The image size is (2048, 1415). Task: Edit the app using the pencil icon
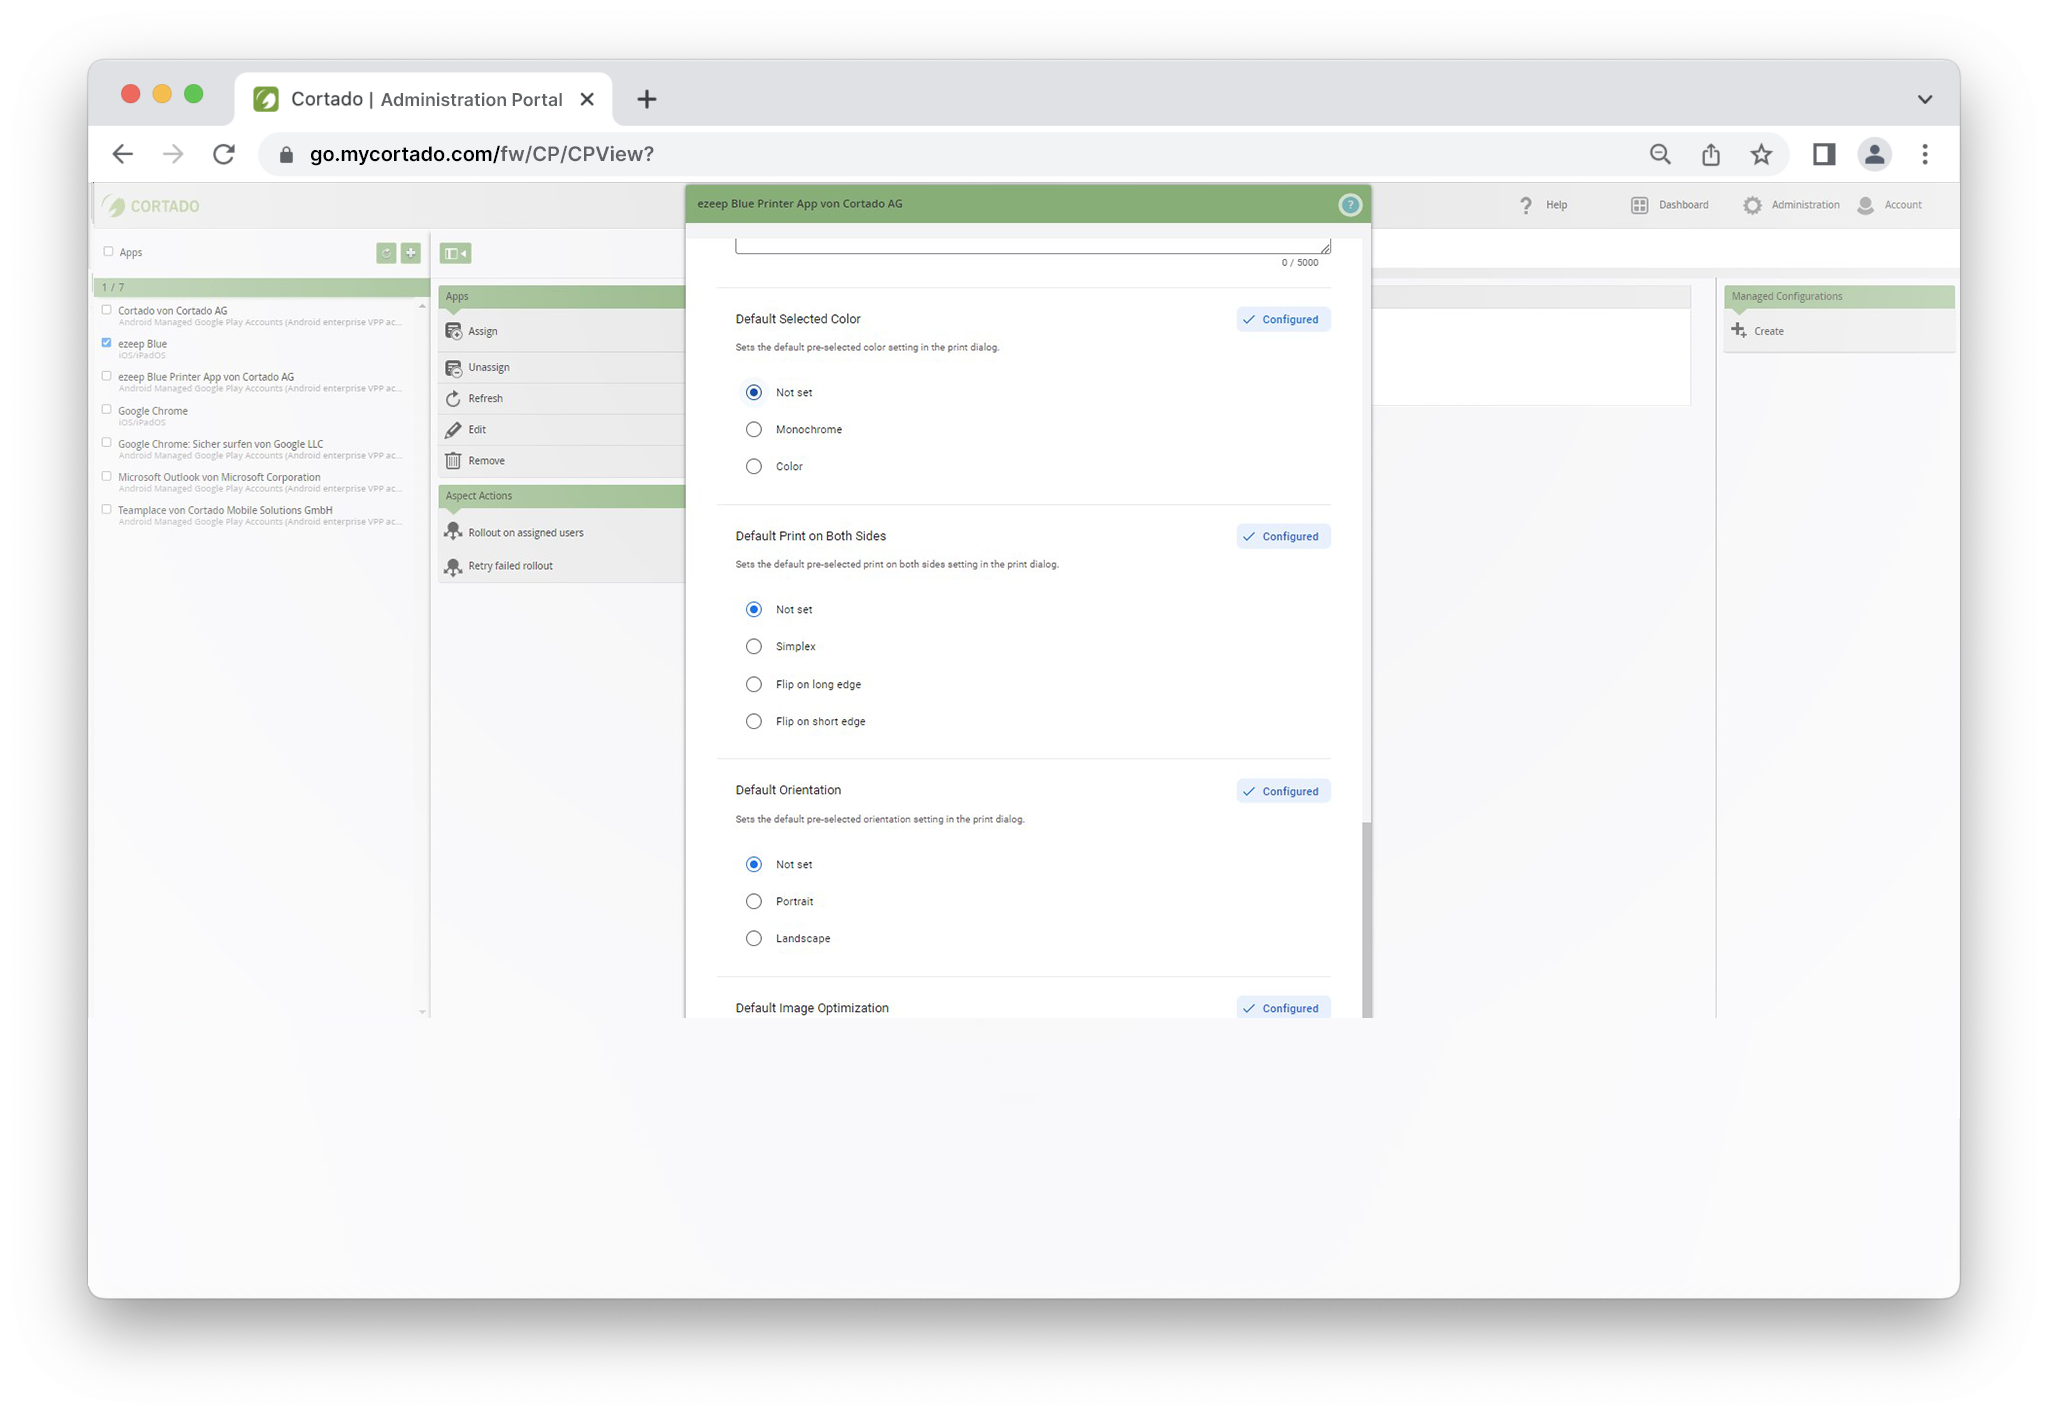click(455, 429)
